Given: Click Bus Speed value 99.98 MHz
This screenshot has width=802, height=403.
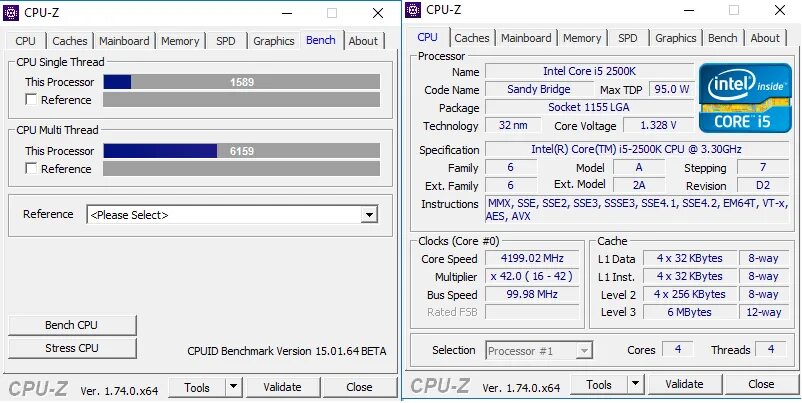Looking at the screenshot, I should coord(532,295).
